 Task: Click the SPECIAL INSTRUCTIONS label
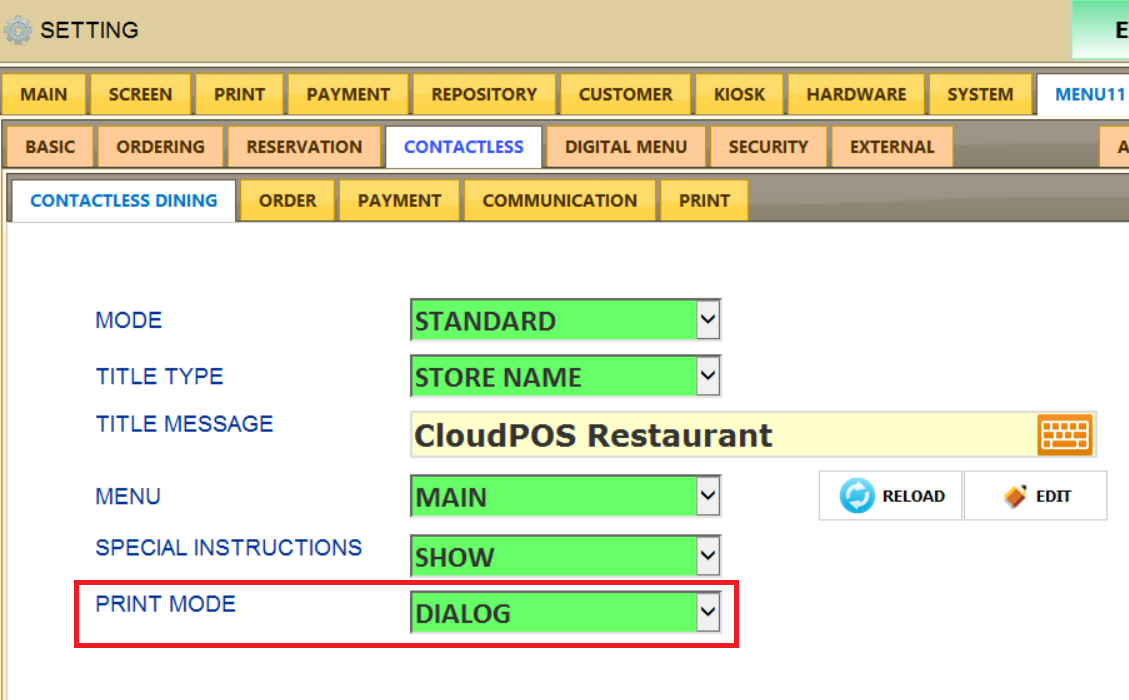click(x=229, y=547)
